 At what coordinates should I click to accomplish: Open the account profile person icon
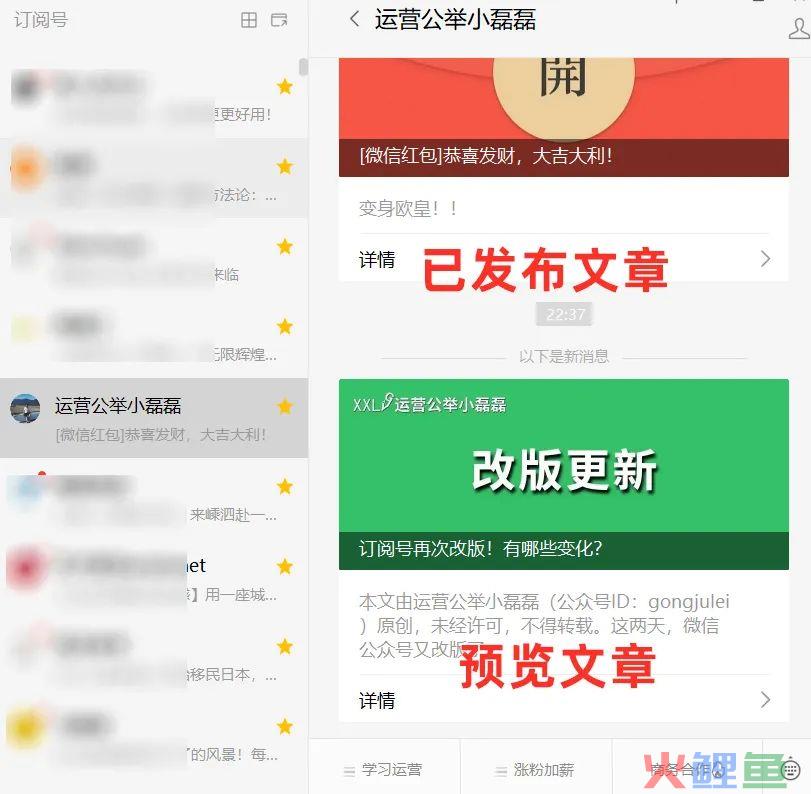point(800,28)
